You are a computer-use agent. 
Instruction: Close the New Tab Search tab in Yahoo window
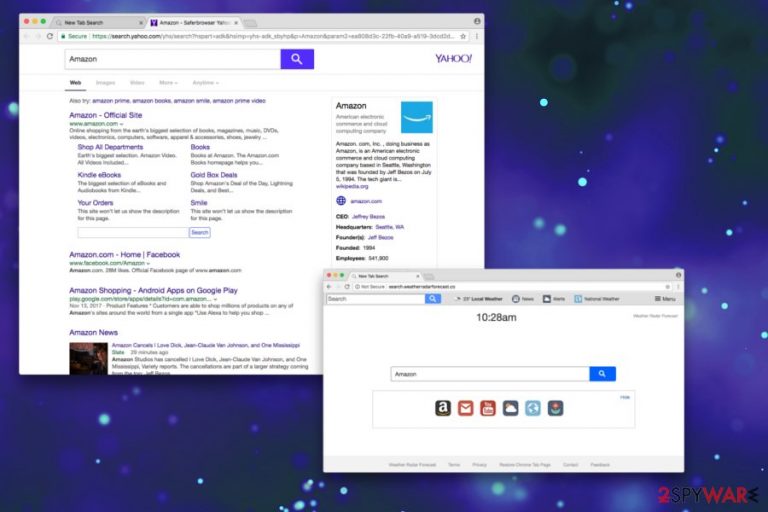pyautogui.click(x=141, y=23)
